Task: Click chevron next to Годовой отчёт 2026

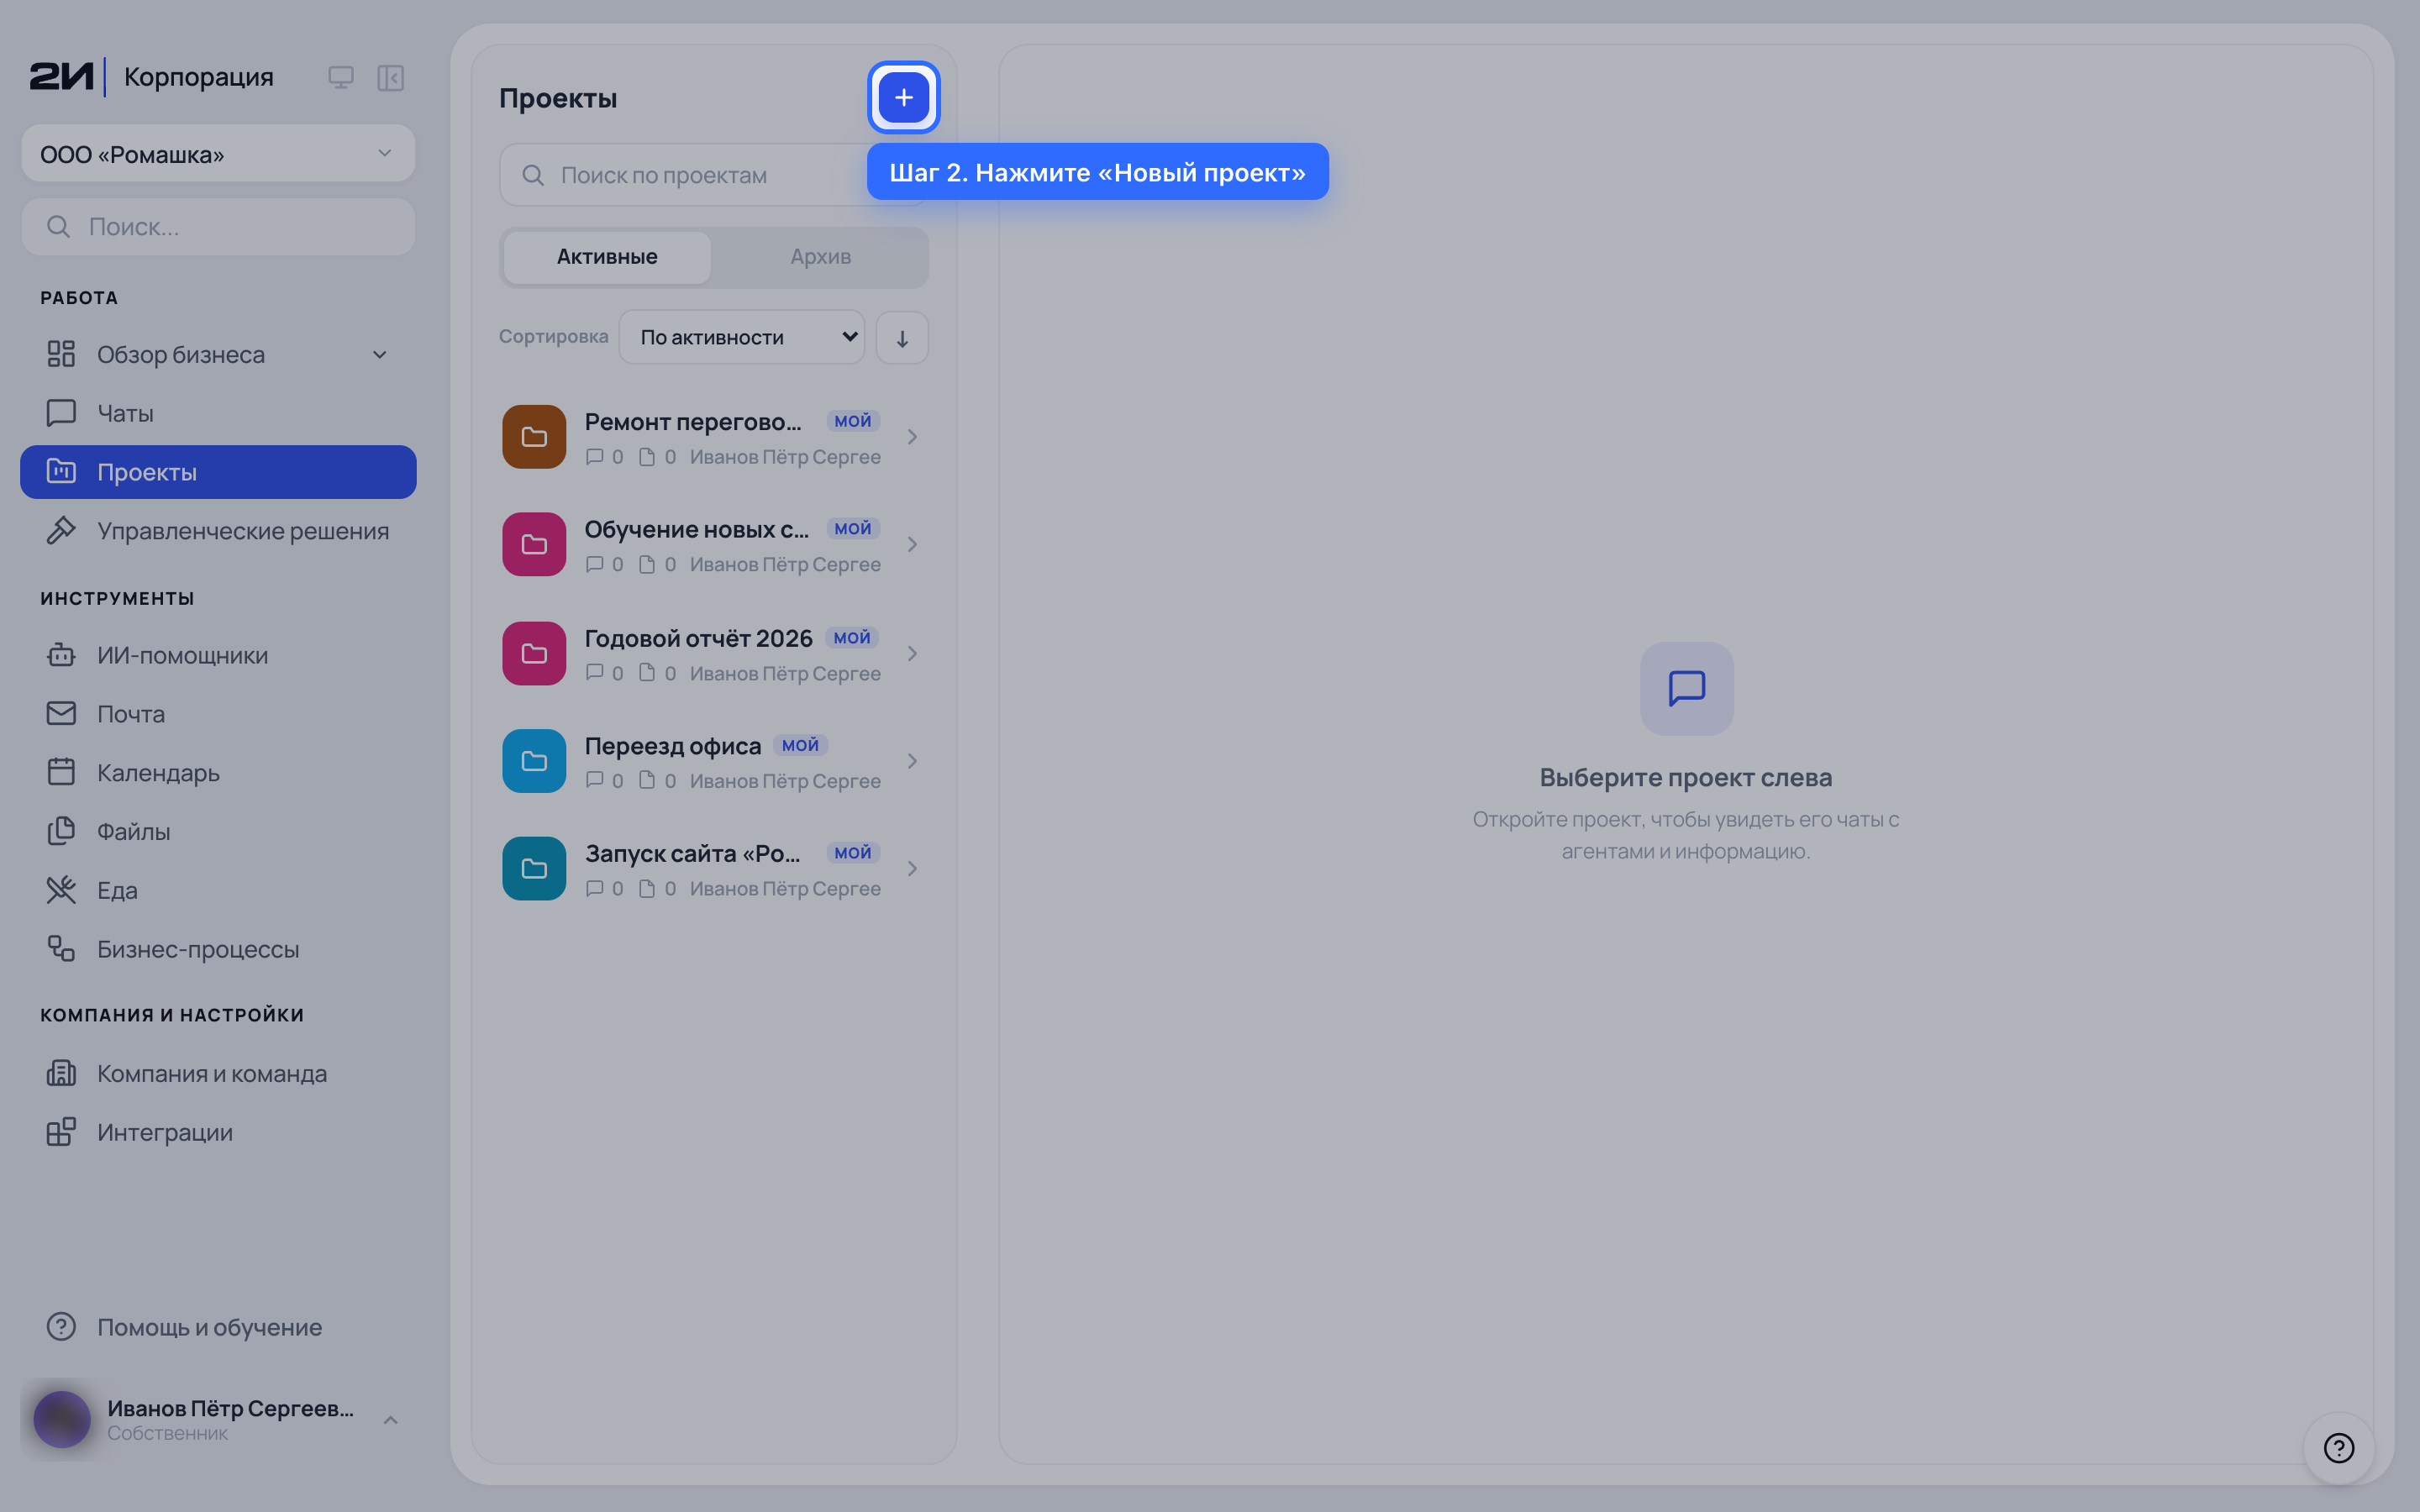Action: pos(912,654)
